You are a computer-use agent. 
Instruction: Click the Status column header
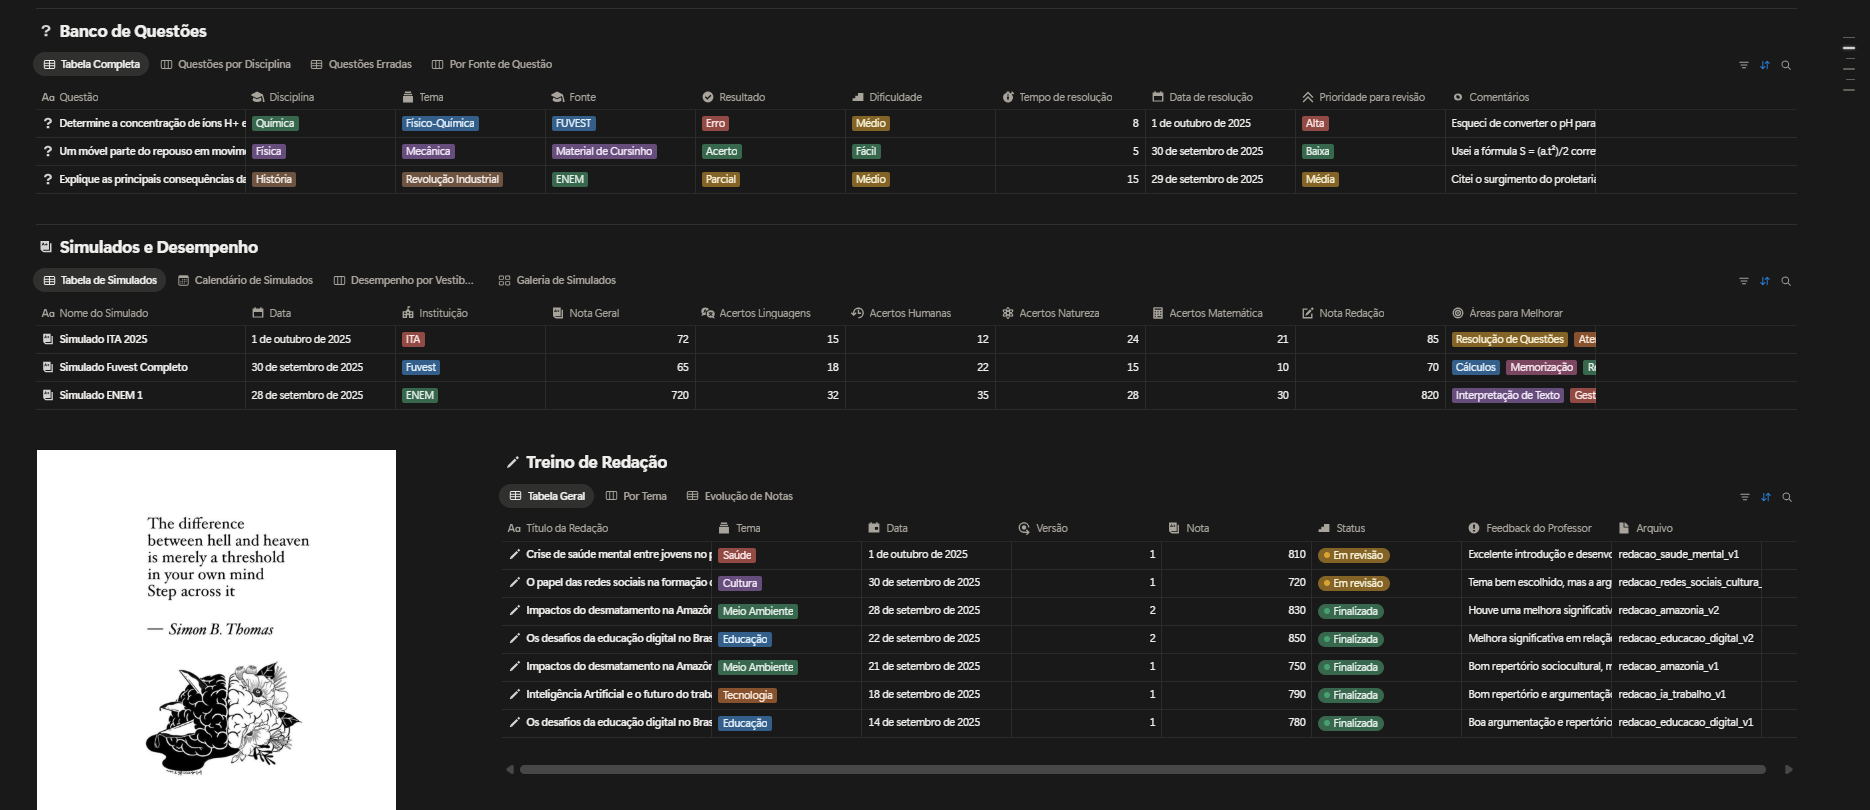(1349, 528)
